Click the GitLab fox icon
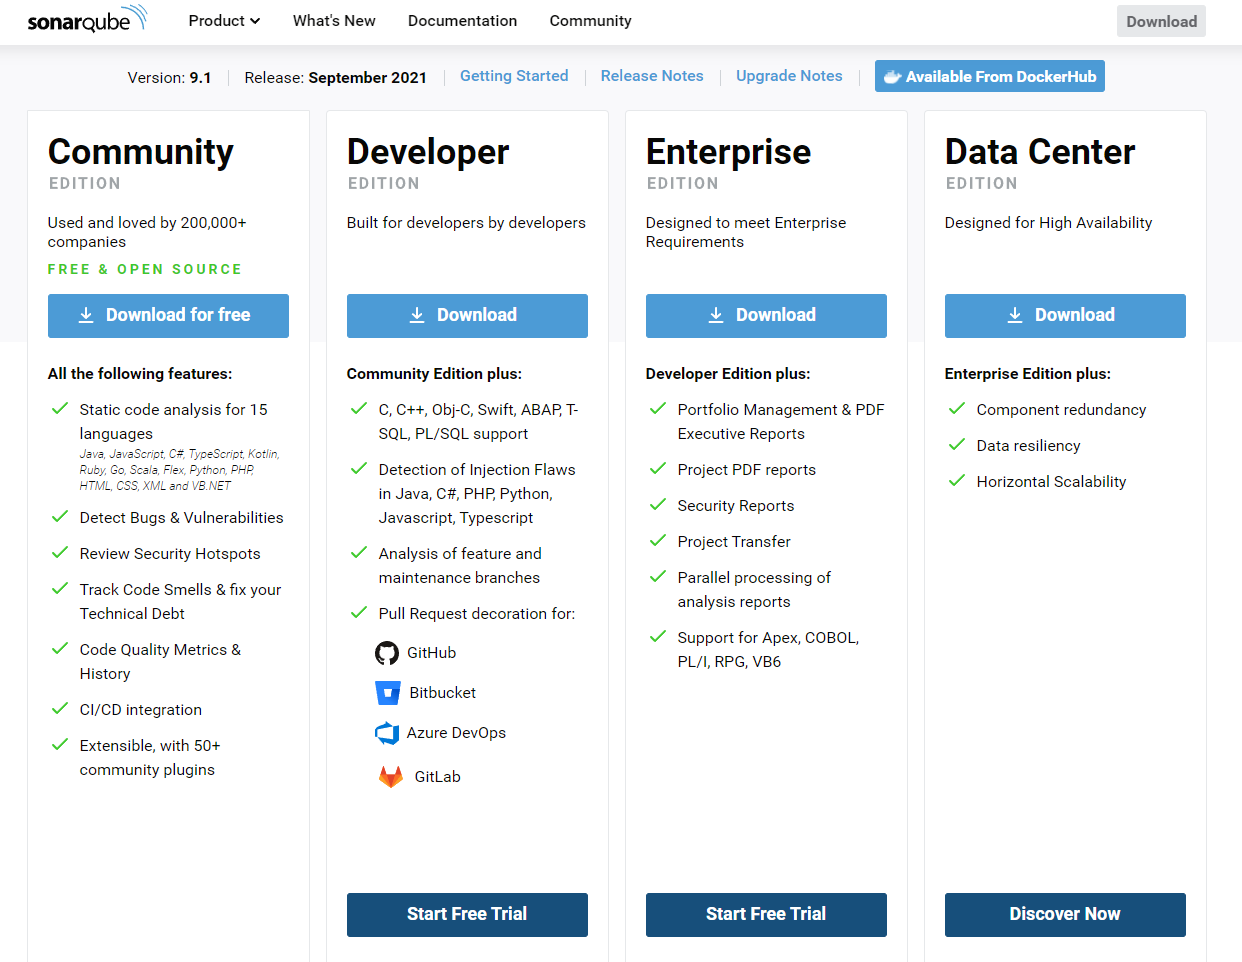 pos(391,777)
